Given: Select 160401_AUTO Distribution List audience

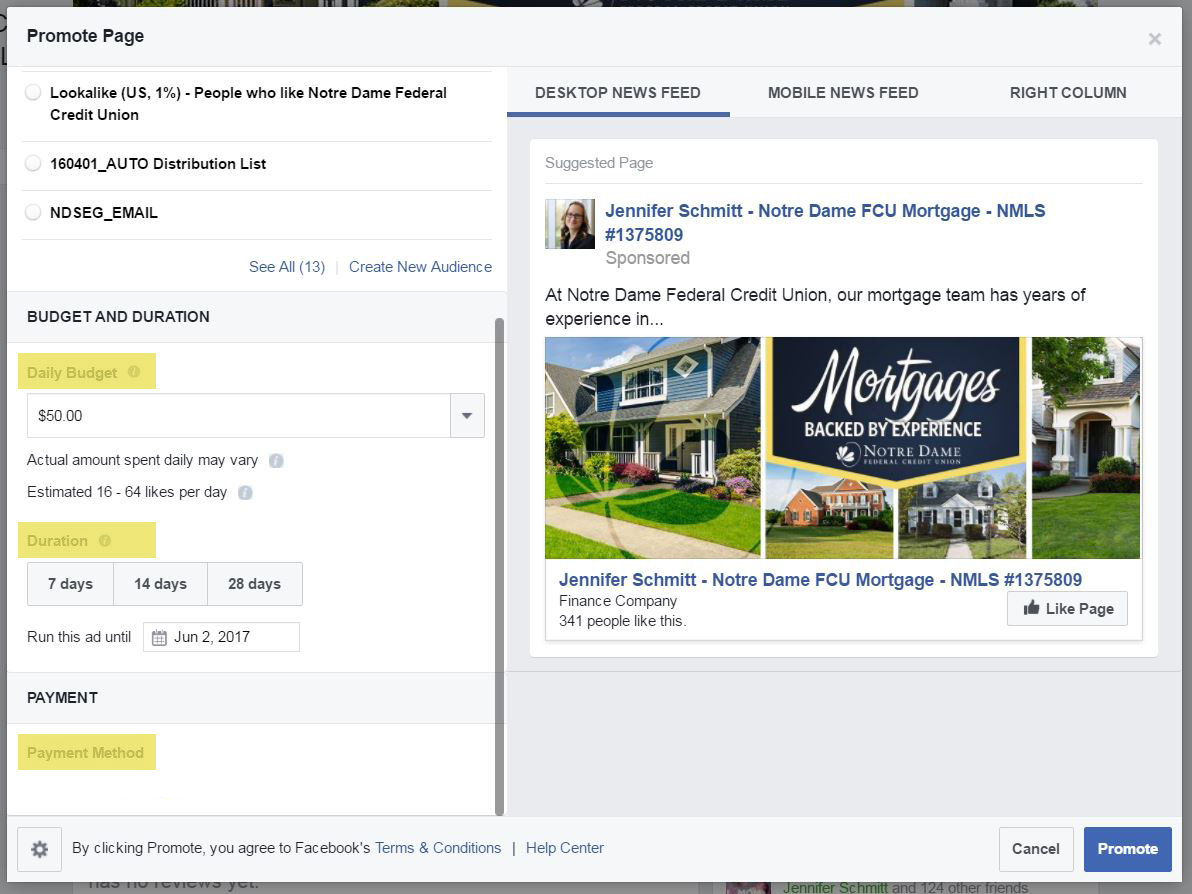Looking at the screenshot, I should (33, 163).
